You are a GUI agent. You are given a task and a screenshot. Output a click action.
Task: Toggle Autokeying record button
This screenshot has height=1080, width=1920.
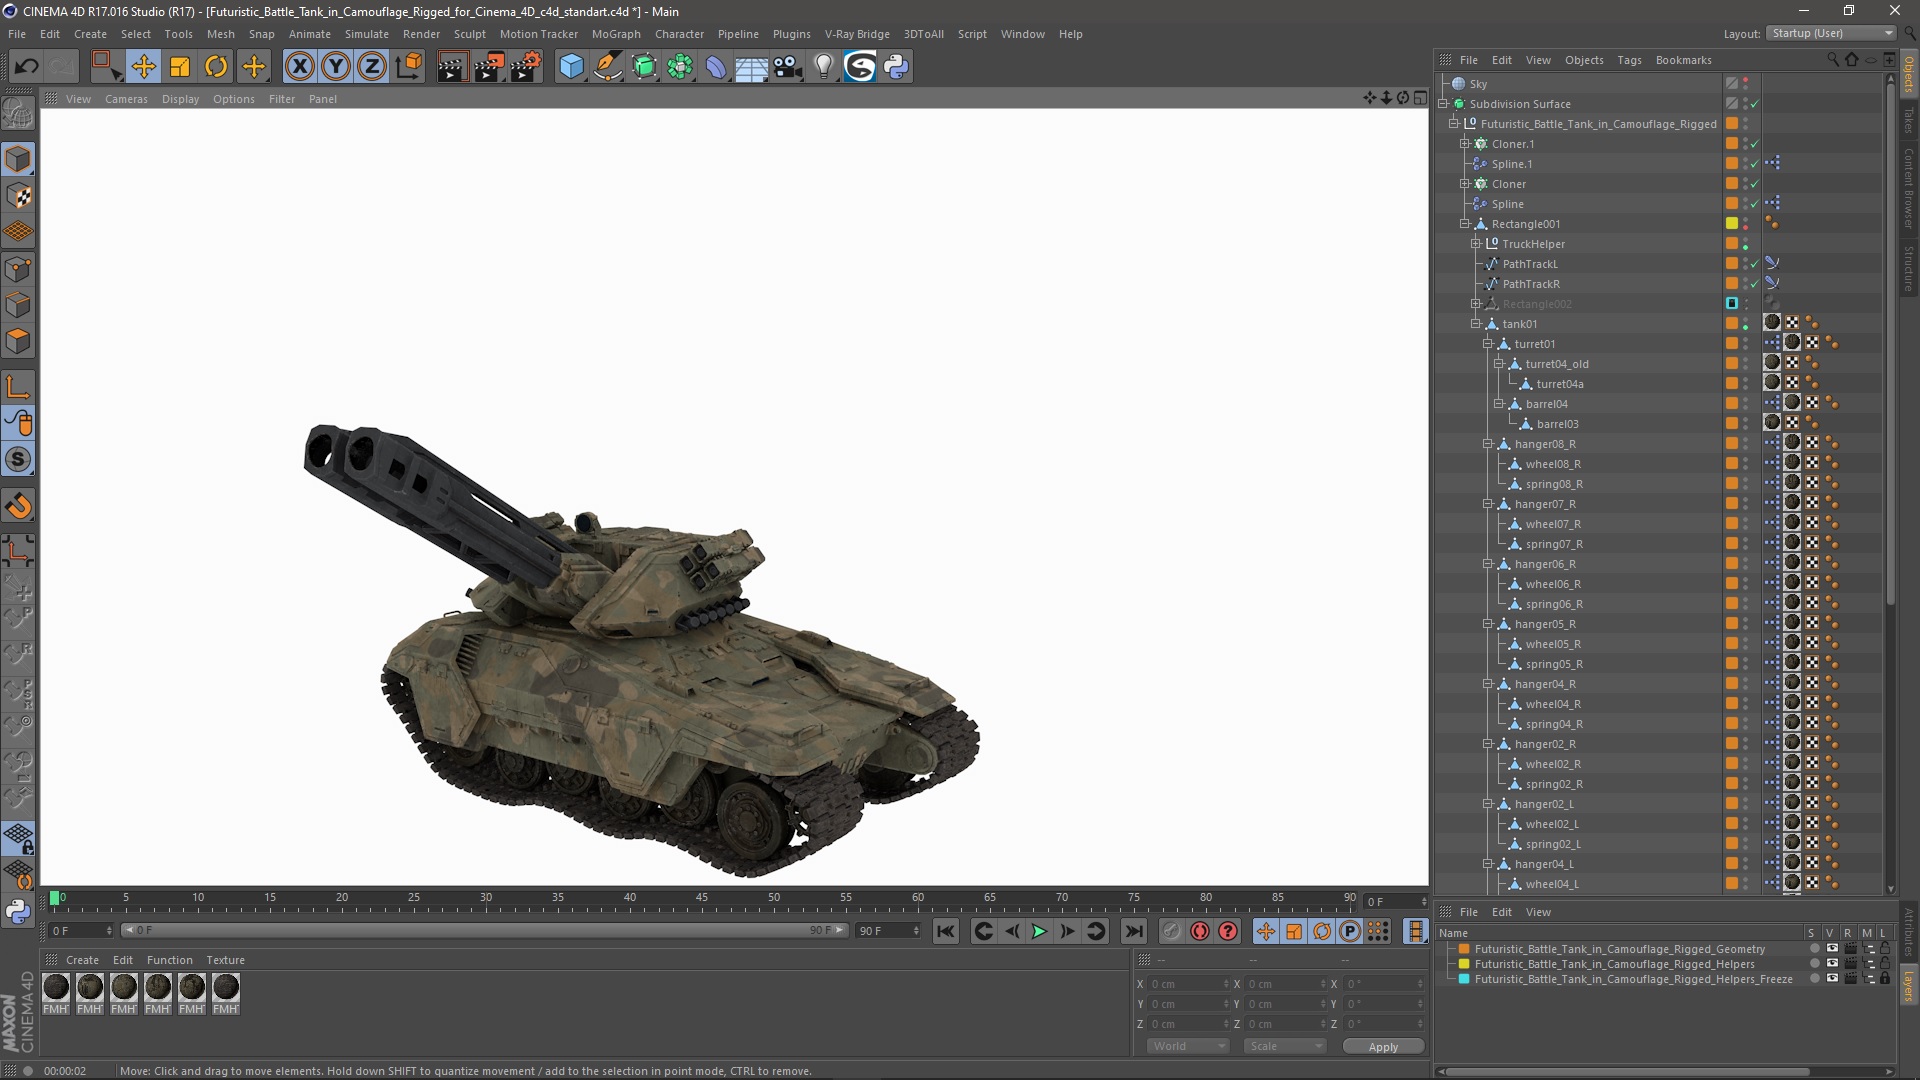1199,931
